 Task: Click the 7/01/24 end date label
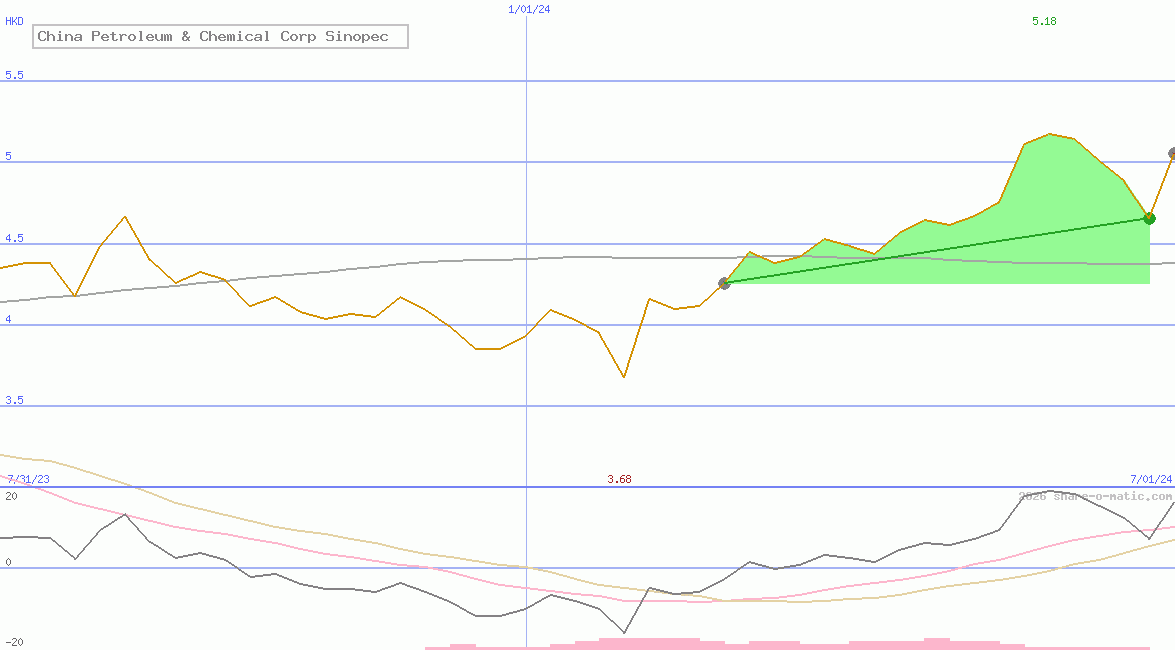[1151, 479]
